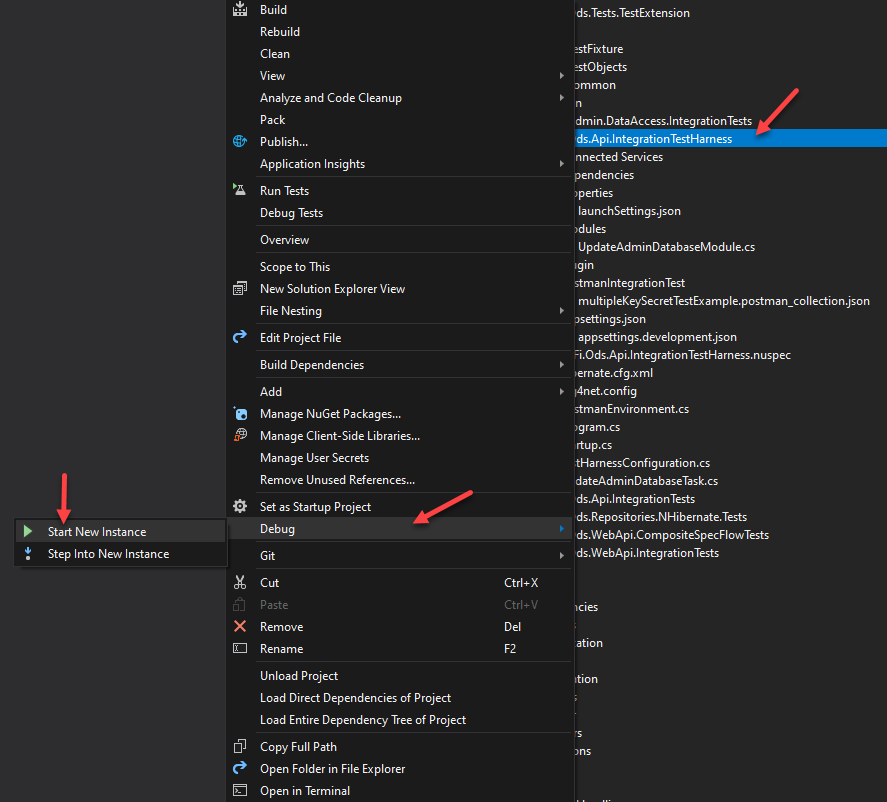This screenshot has height=802, width=887.
Task: Click the Step Into New Instance icon
Action: [28, 553]
